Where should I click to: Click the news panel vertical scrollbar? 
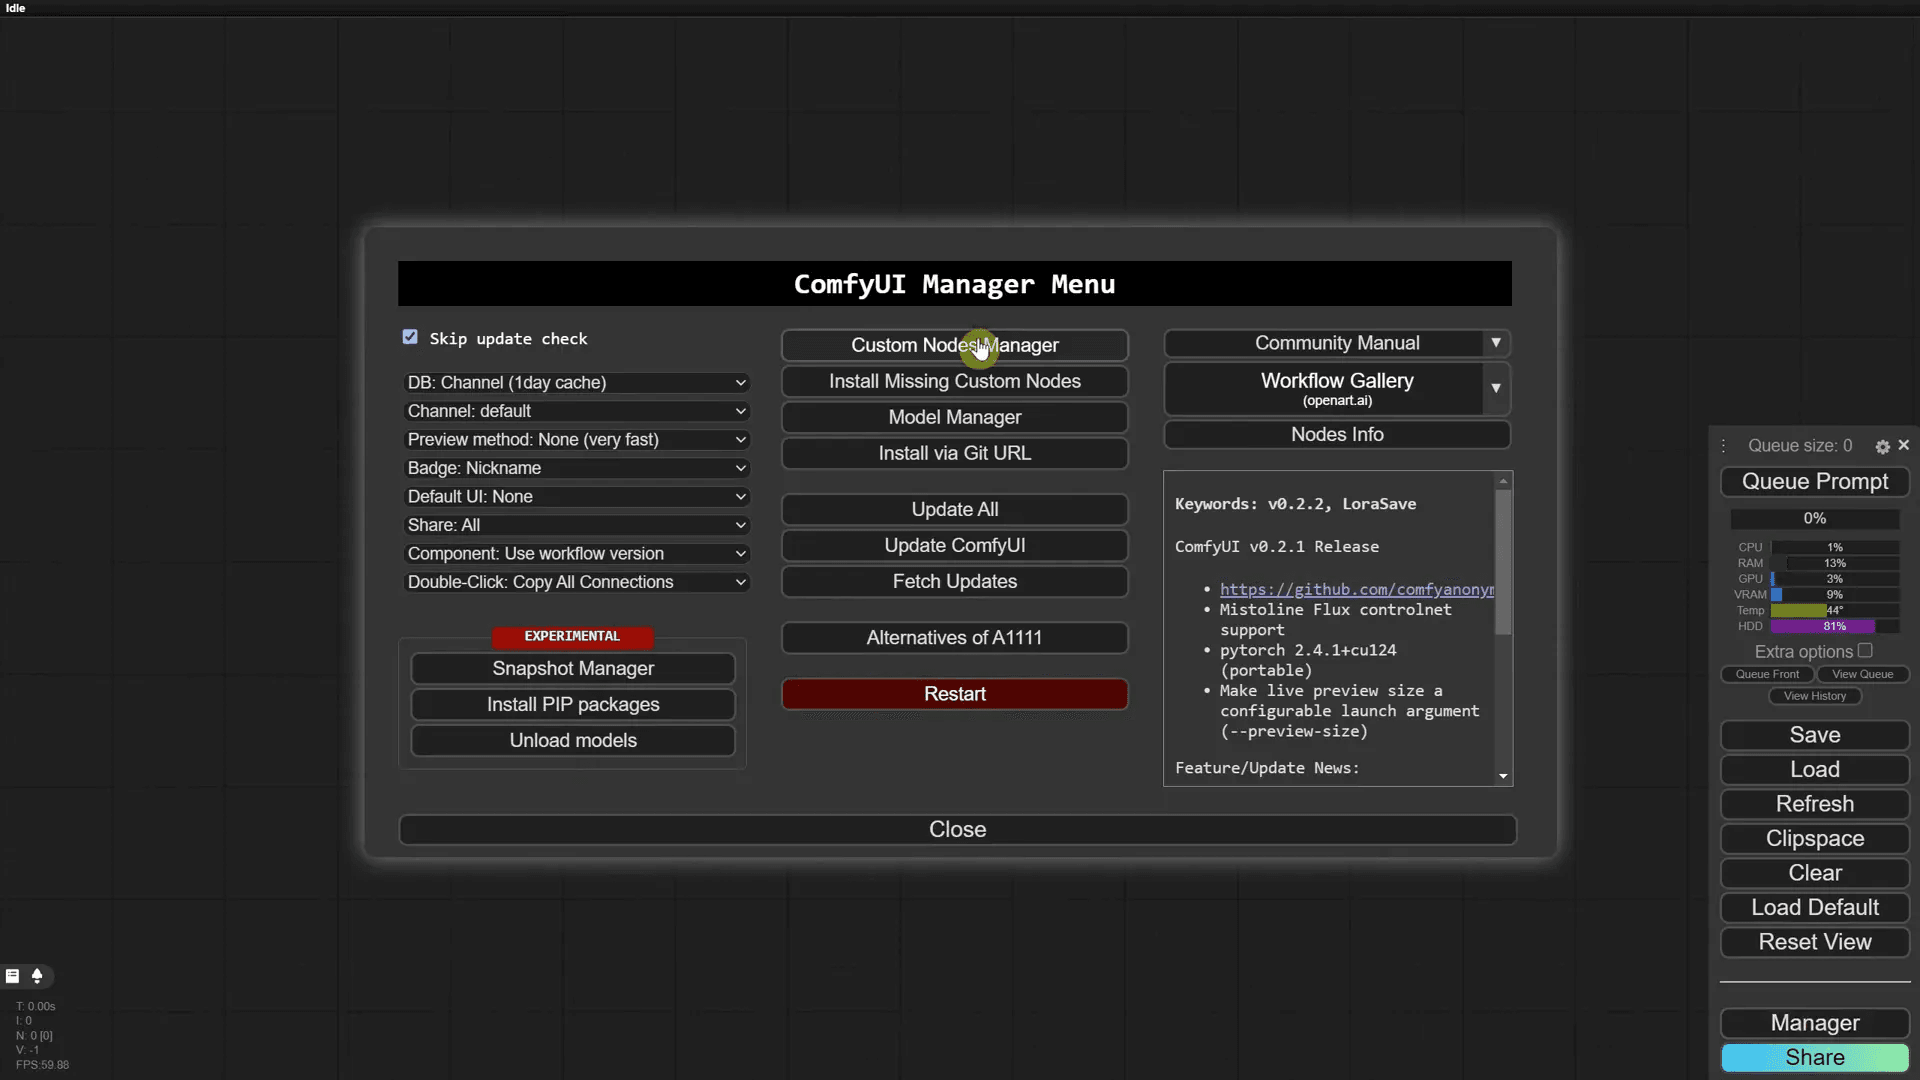click(x=1503, y=560)
